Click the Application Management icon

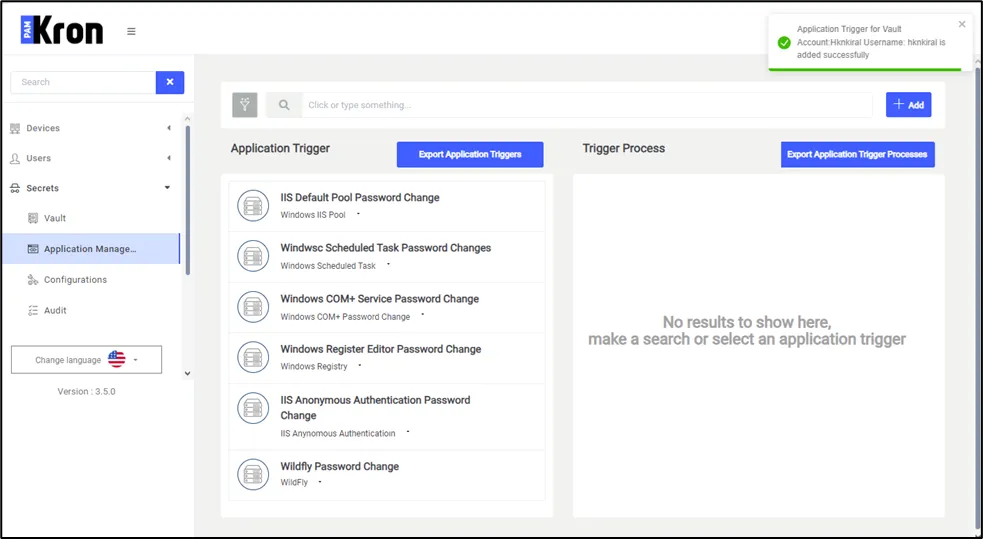[x=33, y=249]
